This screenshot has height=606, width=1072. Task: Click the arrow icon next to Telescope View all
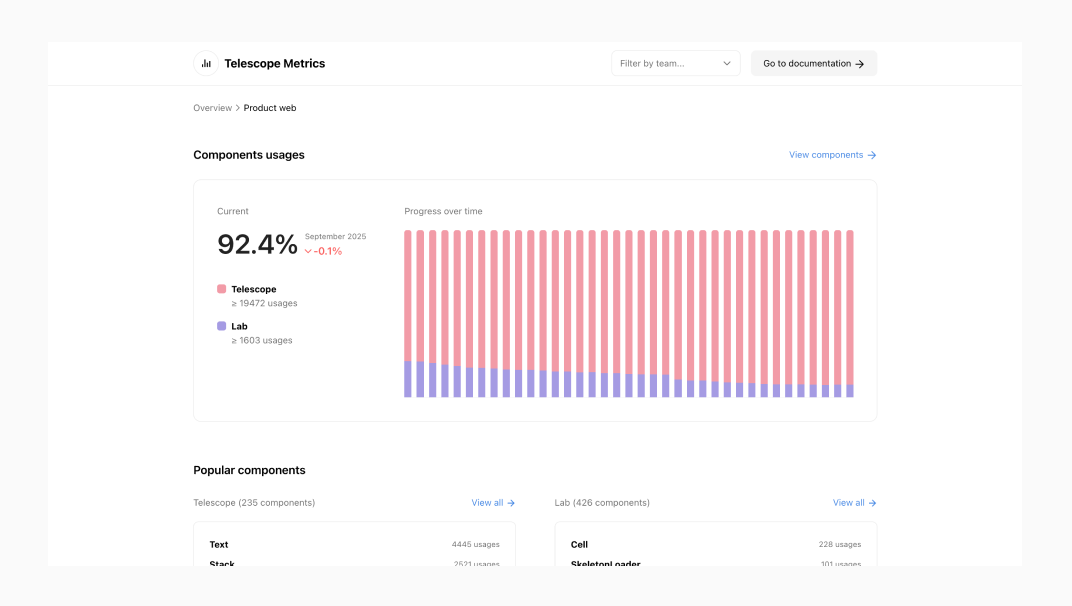click(511, 503)
